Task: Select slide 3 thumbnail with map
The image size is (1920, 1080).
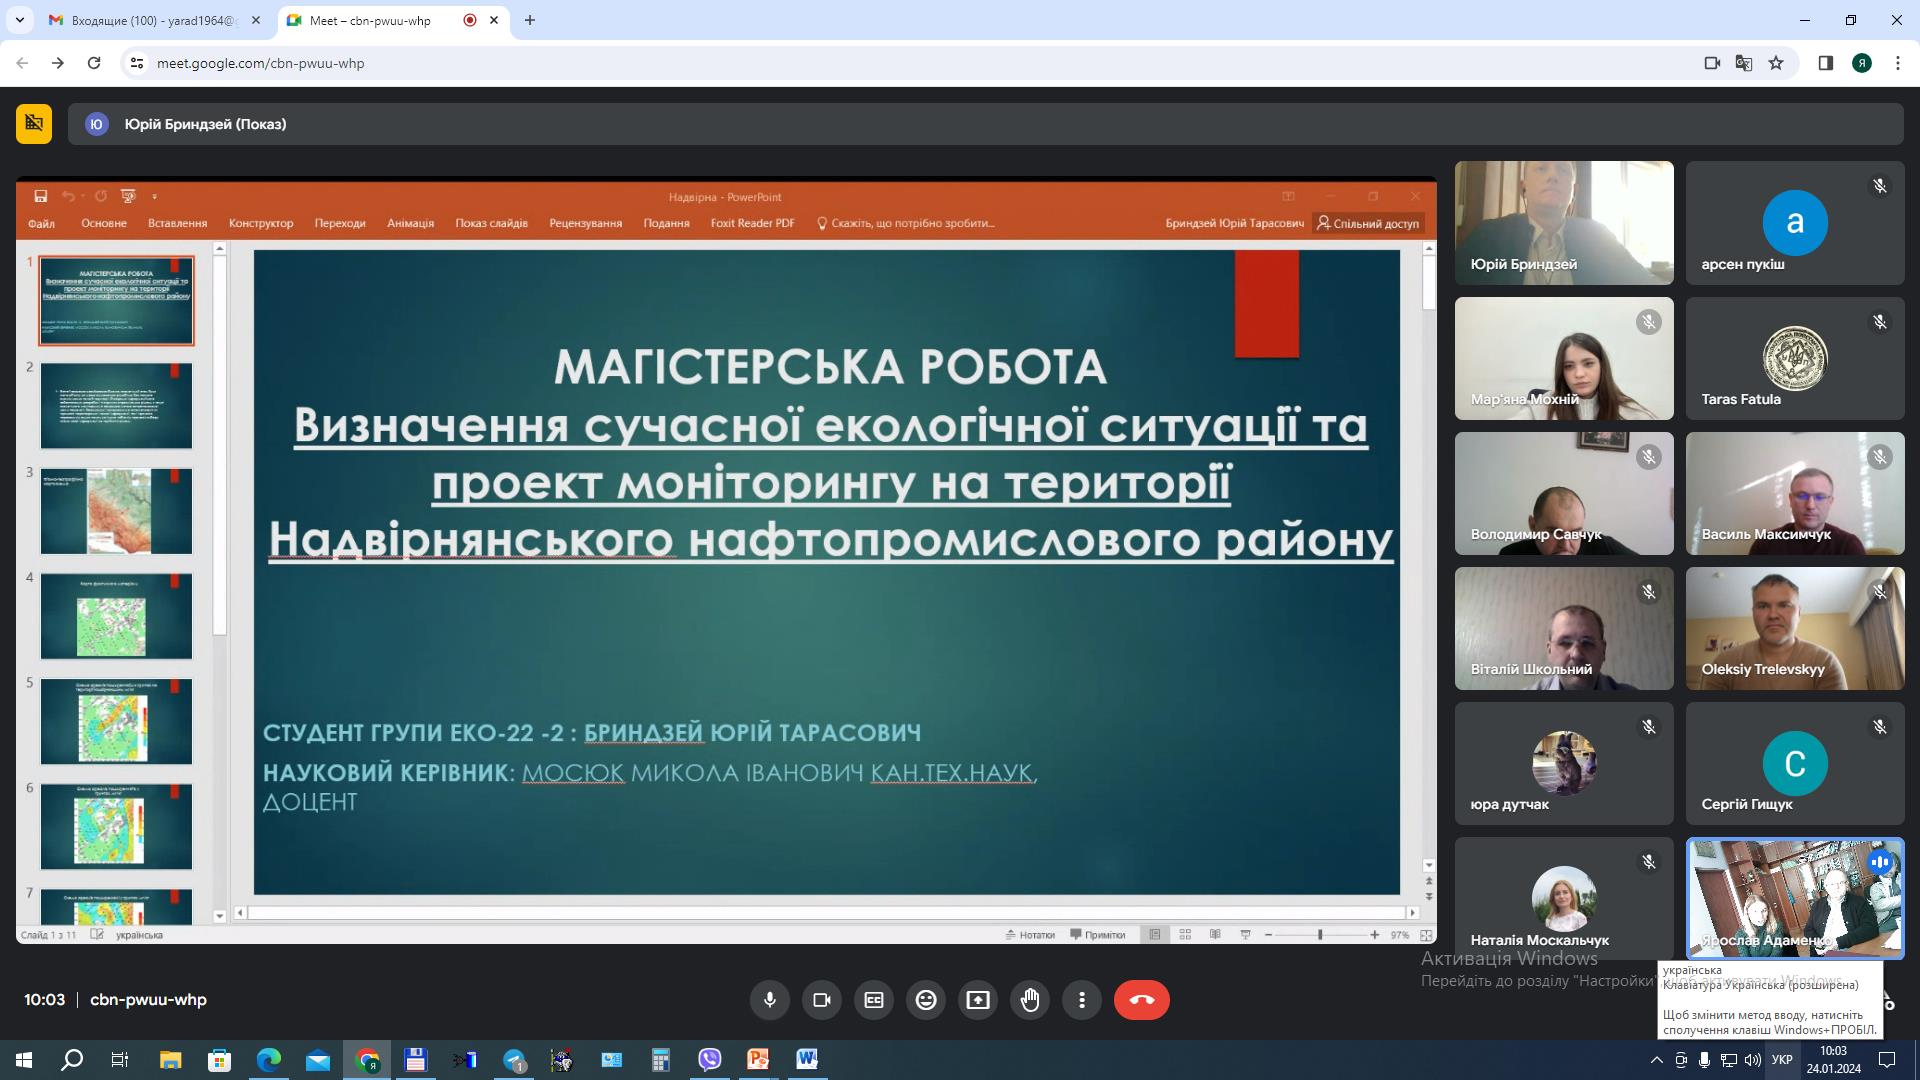Action: pos(116,511)
